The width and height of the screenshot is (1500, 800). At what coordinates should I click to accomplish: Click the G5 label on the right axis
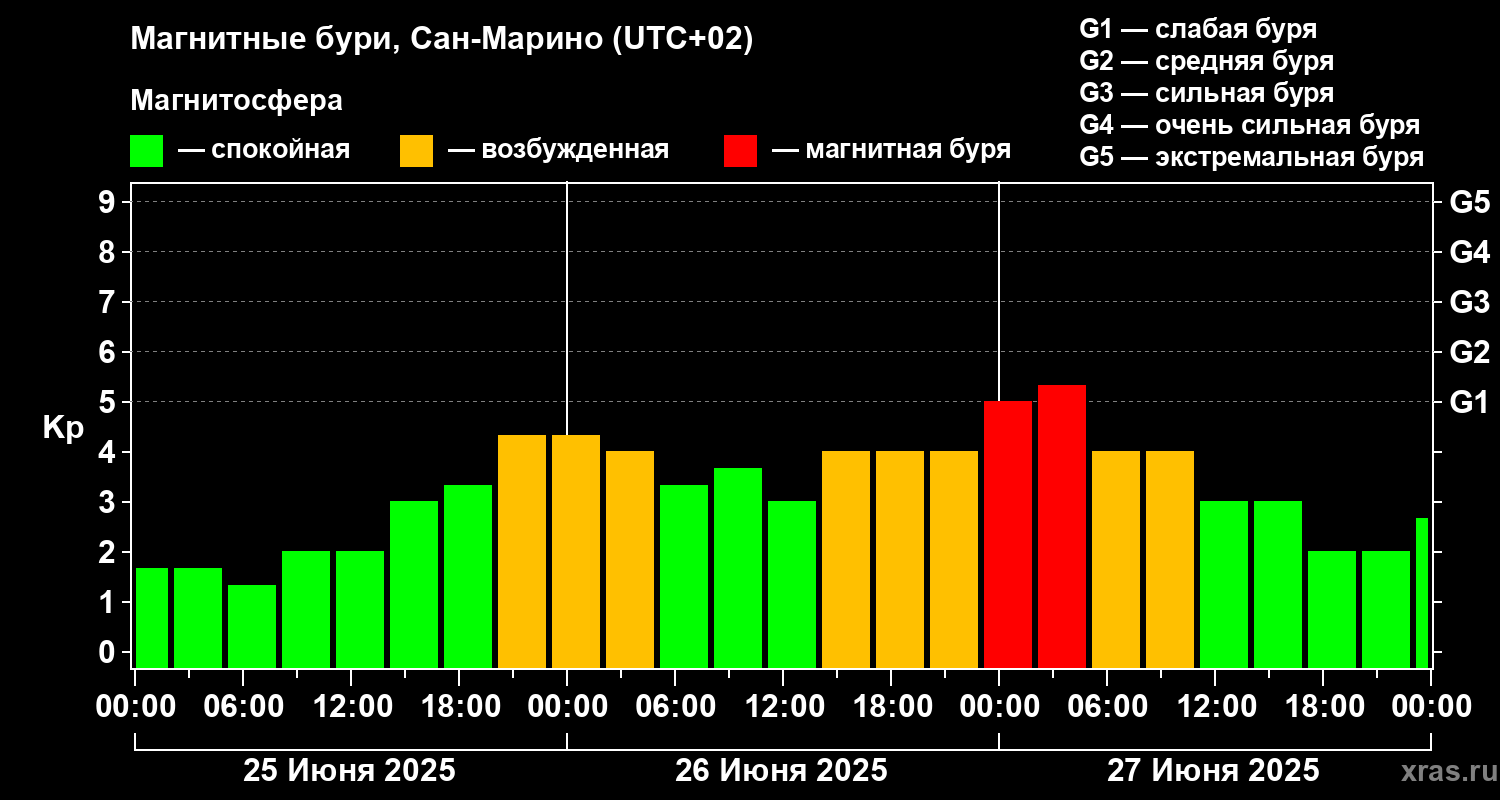[x=1469, y=202]
